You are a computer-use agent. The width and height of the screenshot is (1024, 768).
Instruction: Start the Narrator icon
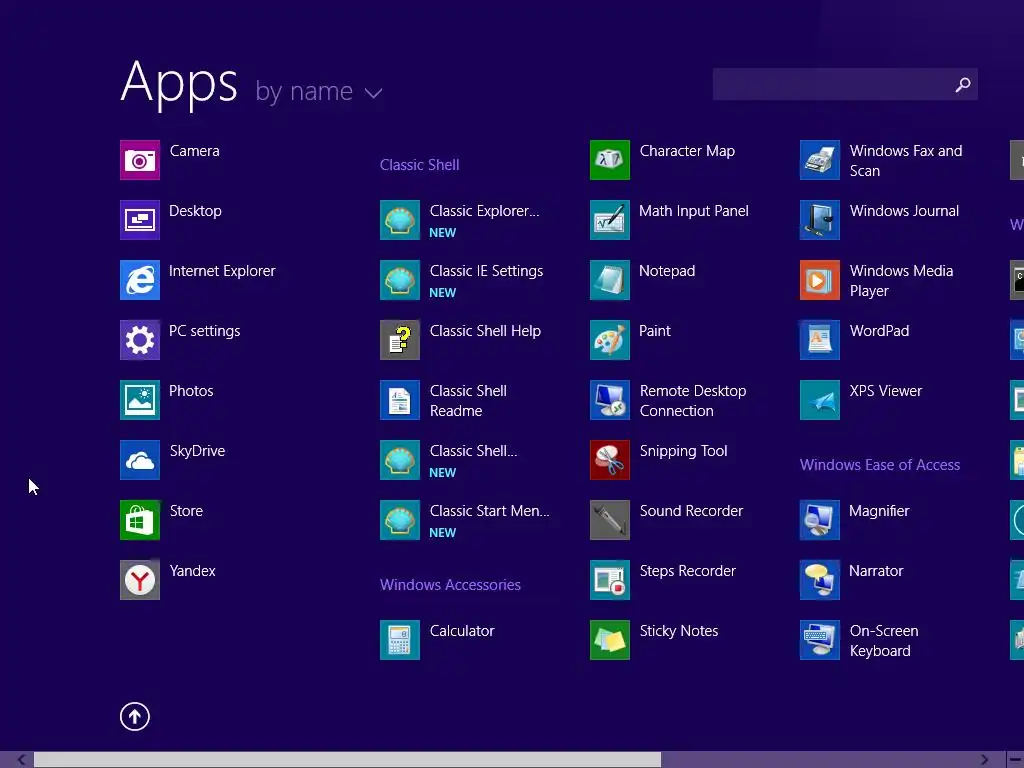click(820, 580)
